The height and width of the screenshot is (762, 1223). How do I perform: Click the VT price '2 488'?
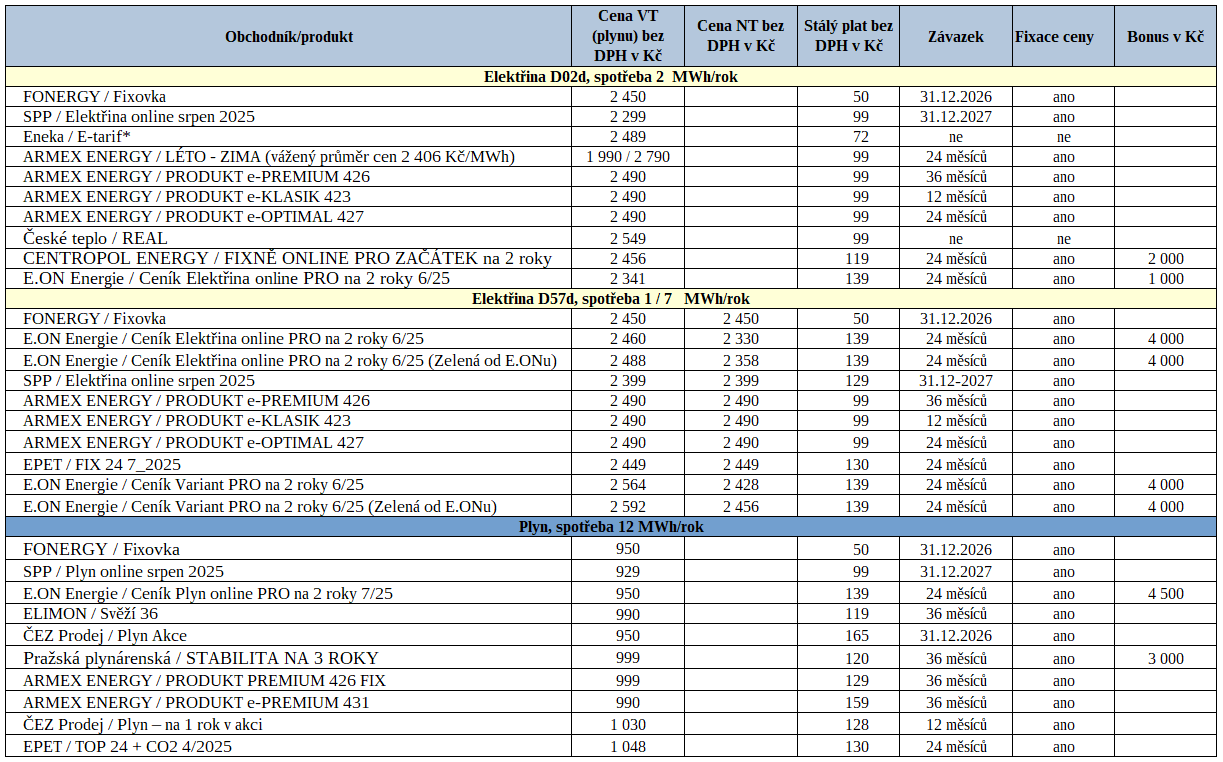coord(628,360)
